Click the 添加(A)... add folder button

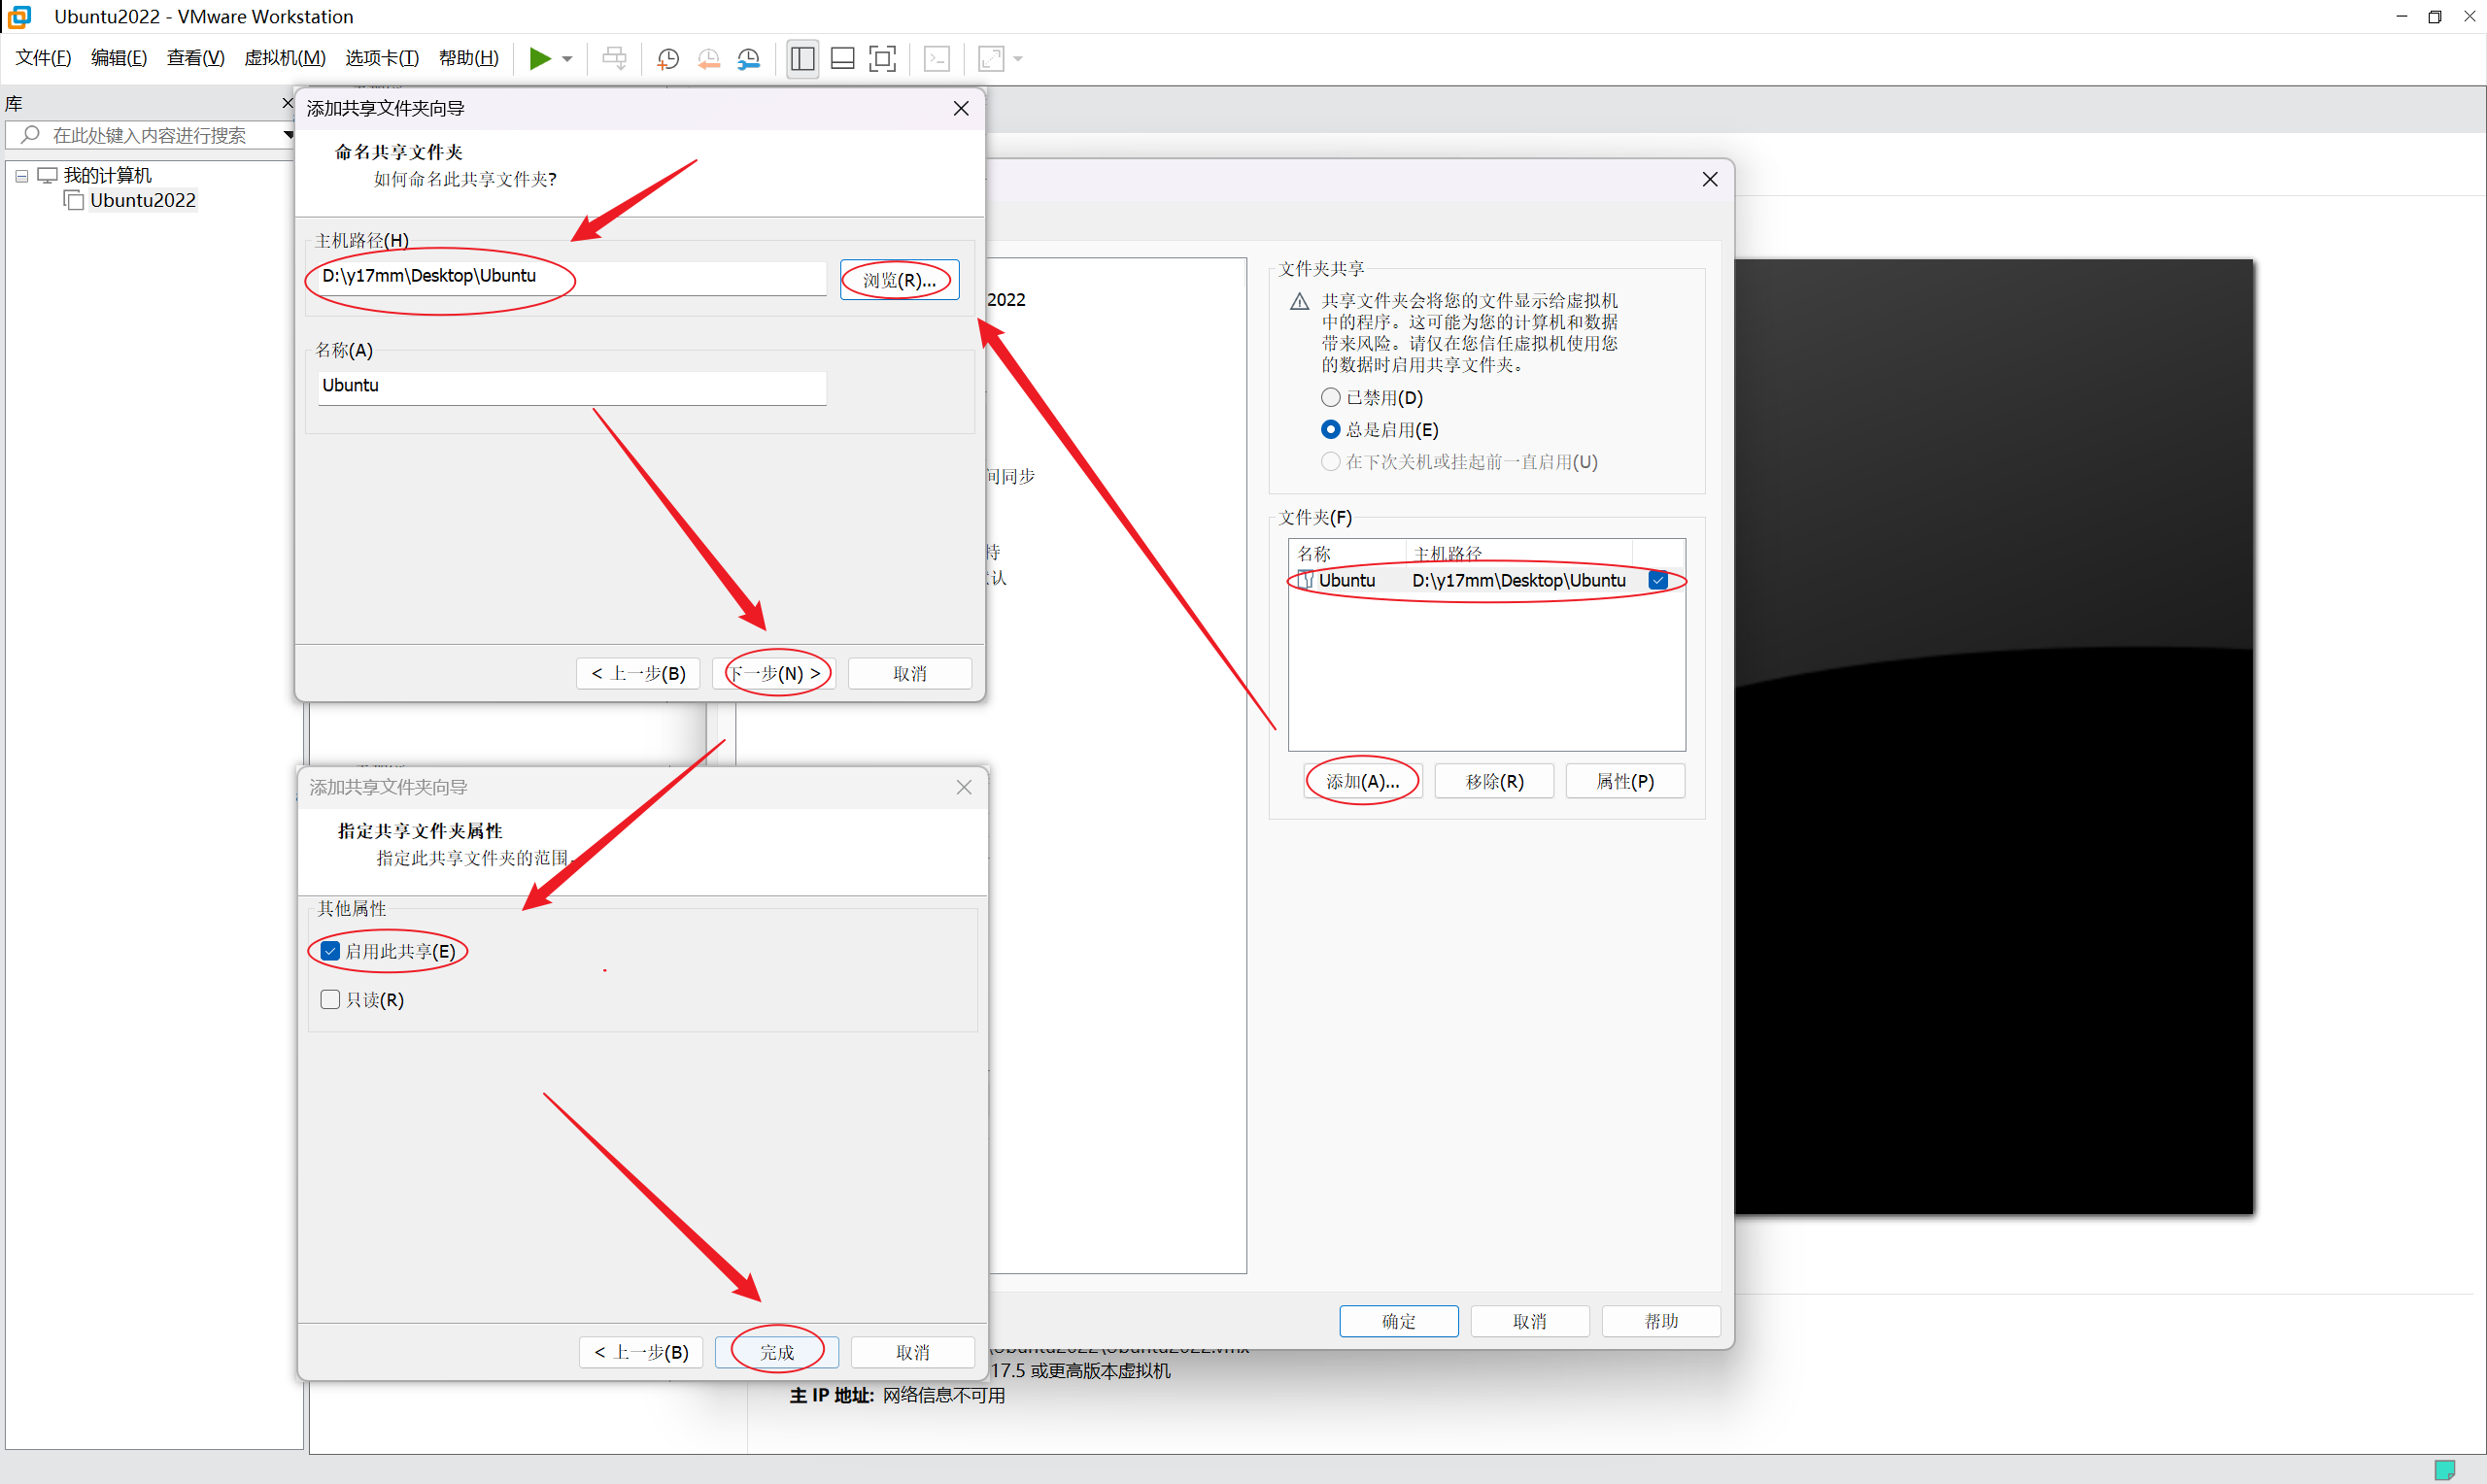tap(1362, 781)
